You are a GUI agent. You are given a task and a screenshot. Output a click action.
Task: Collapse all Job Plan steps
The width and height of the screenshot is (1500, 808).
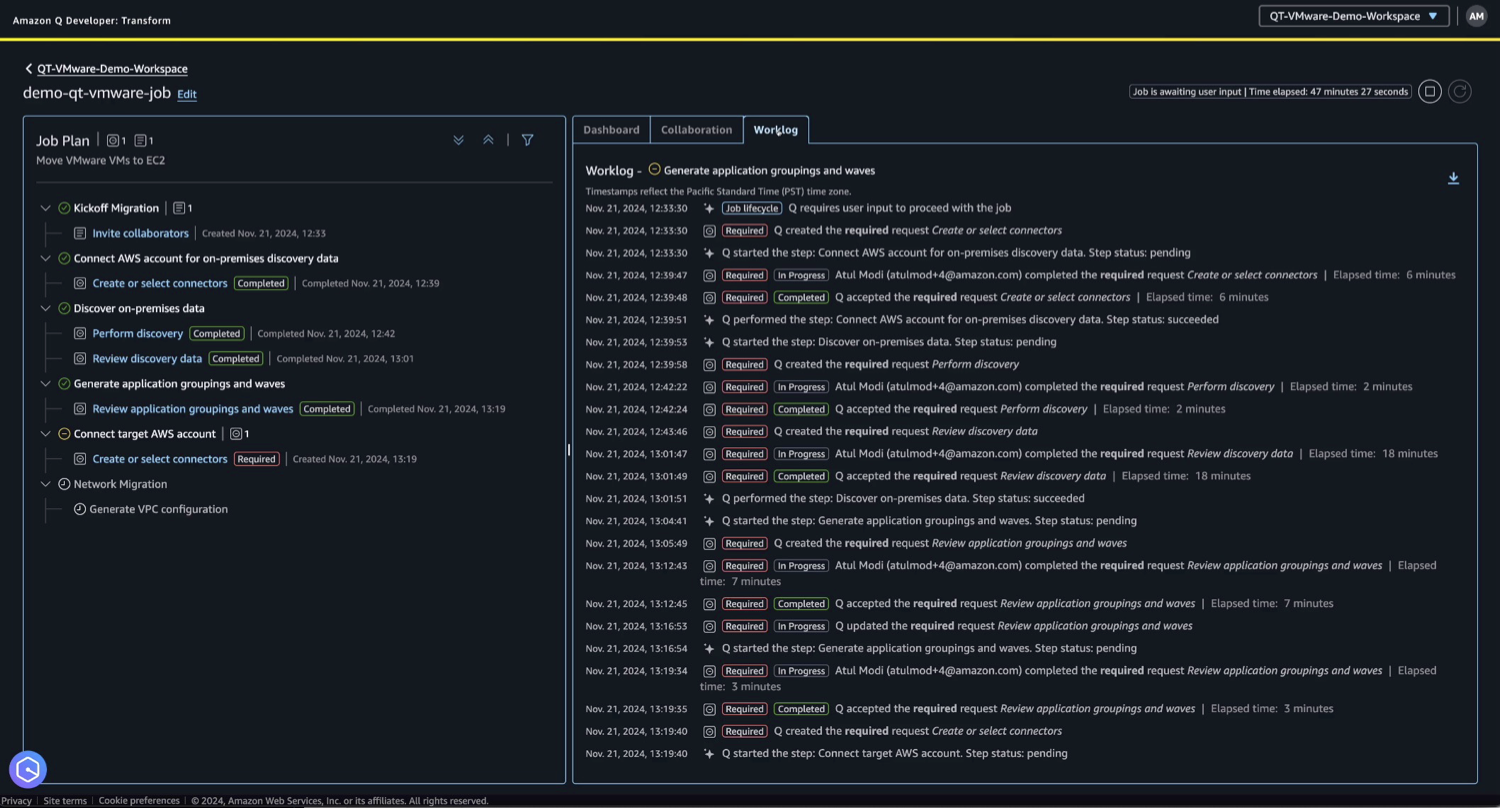488,140
